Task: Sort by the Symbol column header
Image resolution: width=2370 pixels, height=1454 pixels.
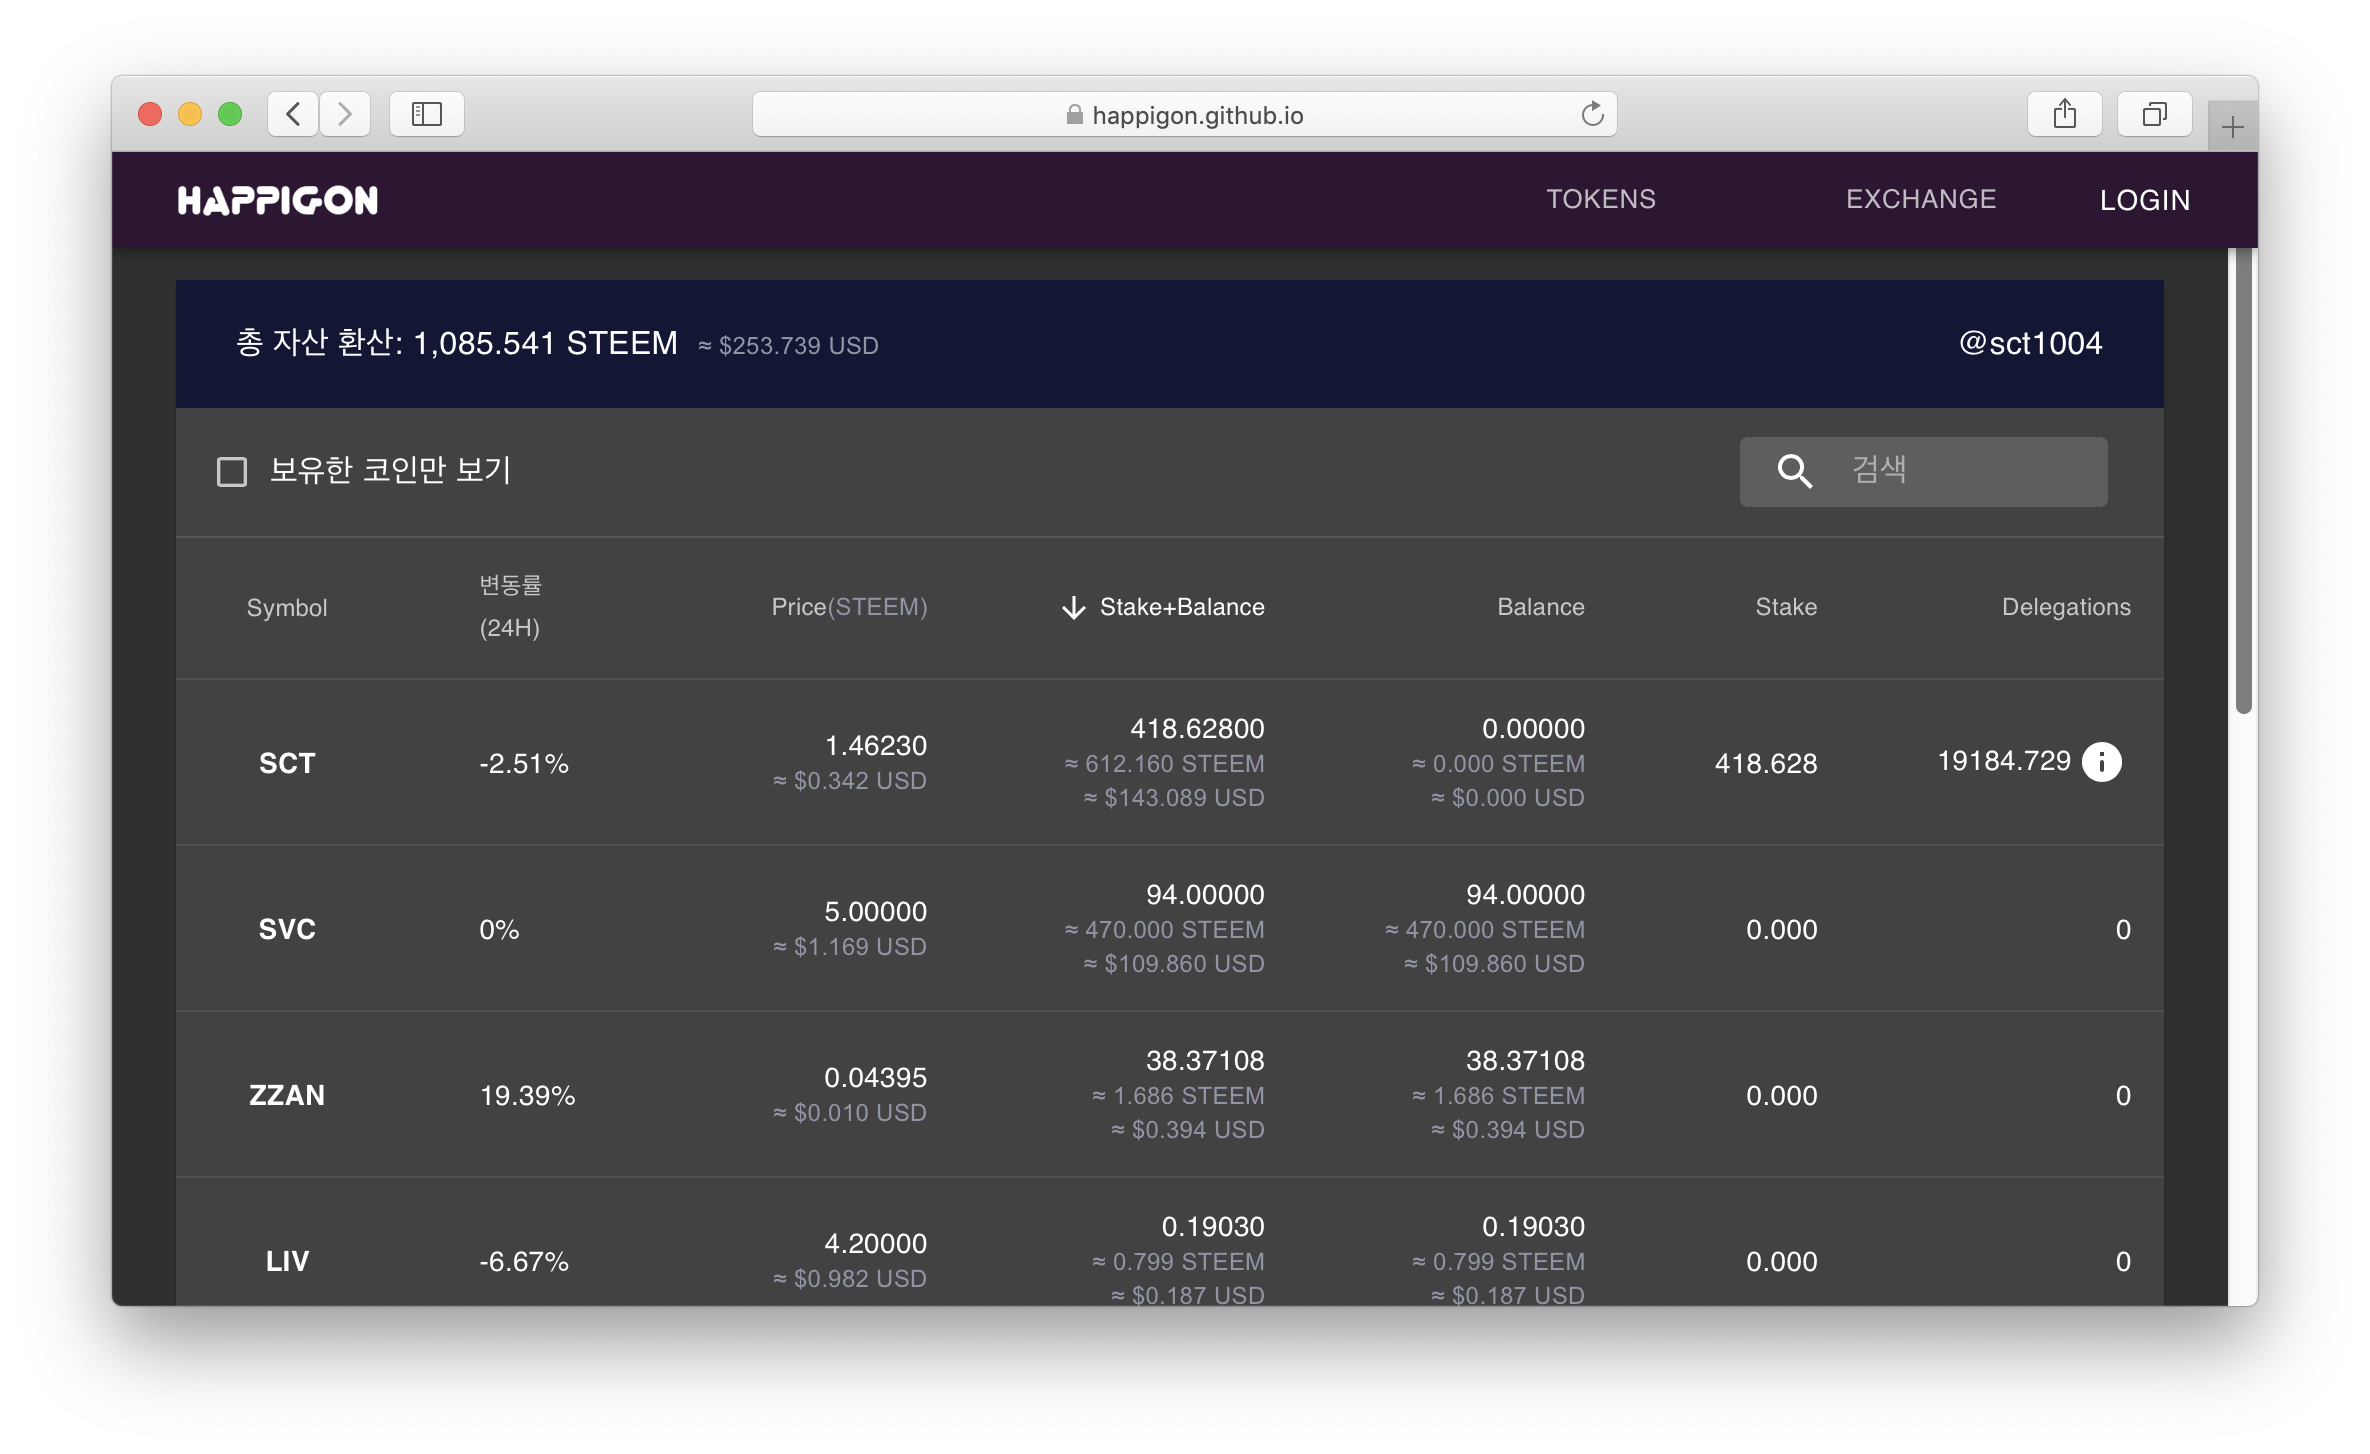Action: [x=287, y=607]
